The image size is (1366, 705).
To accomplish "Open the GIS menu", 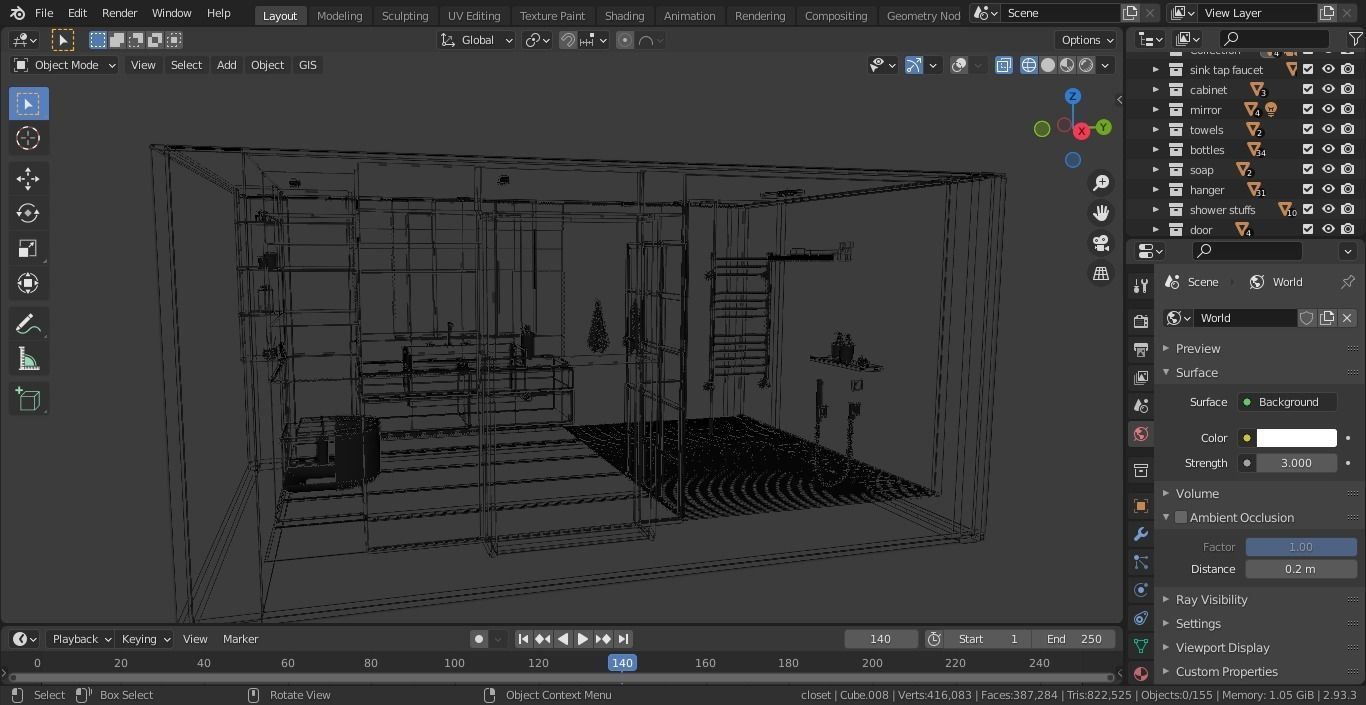I will point(307,65).
